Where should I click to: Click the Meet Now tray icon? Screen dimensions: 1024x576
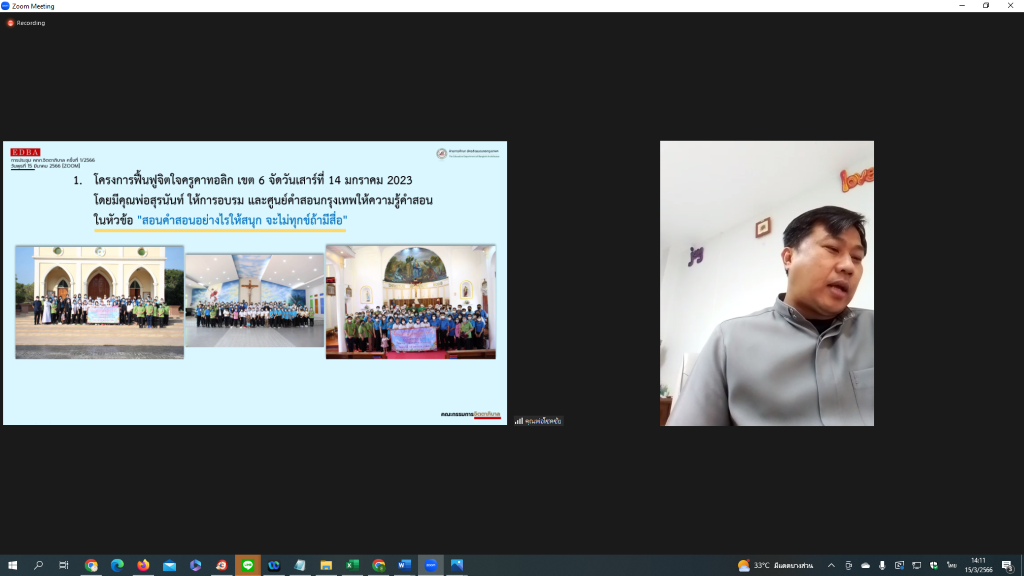coord(848,566)
